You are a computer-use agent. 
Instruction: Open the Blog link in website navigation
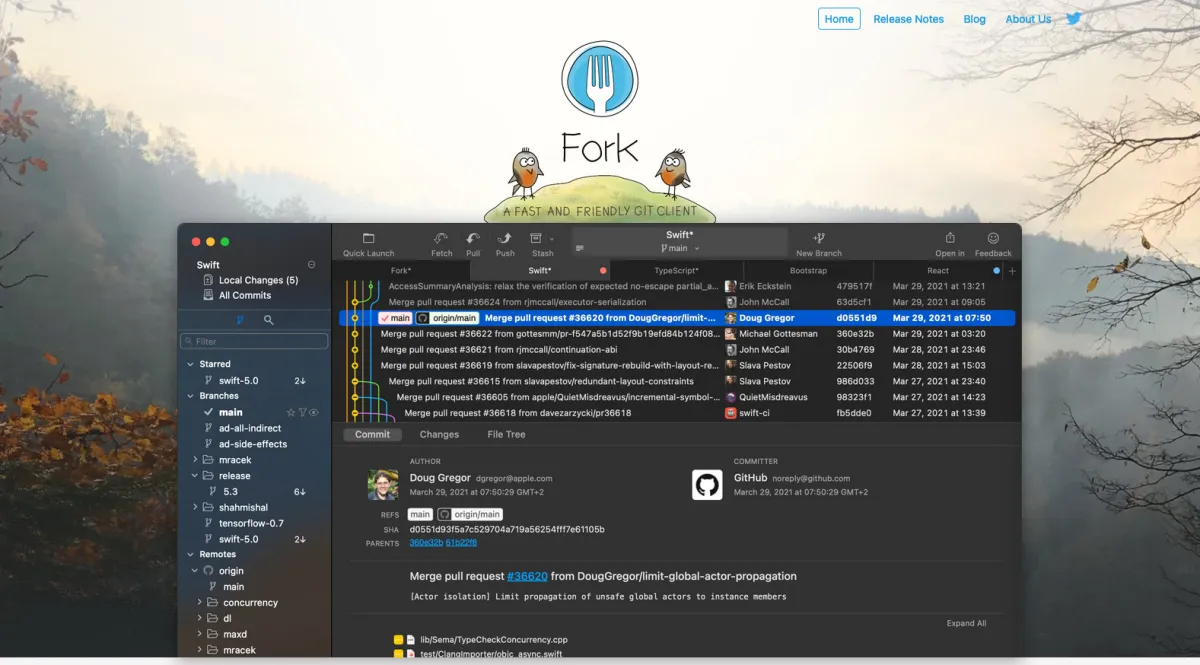[974, 19]
